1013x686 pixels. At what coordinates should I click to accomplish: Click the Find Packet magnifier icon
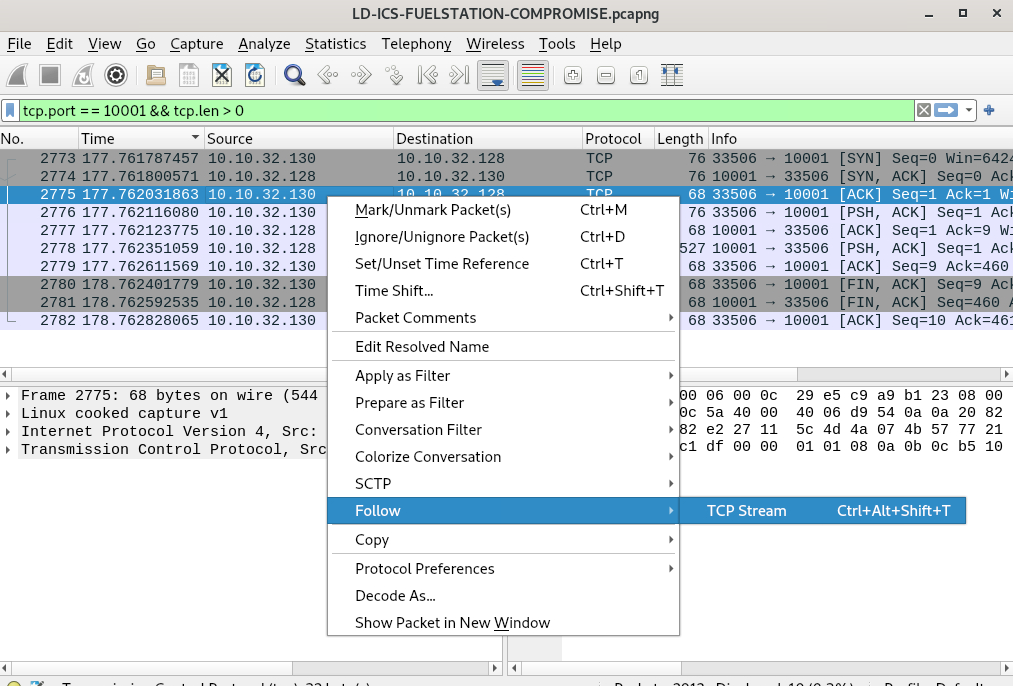[x=294, y=75]
